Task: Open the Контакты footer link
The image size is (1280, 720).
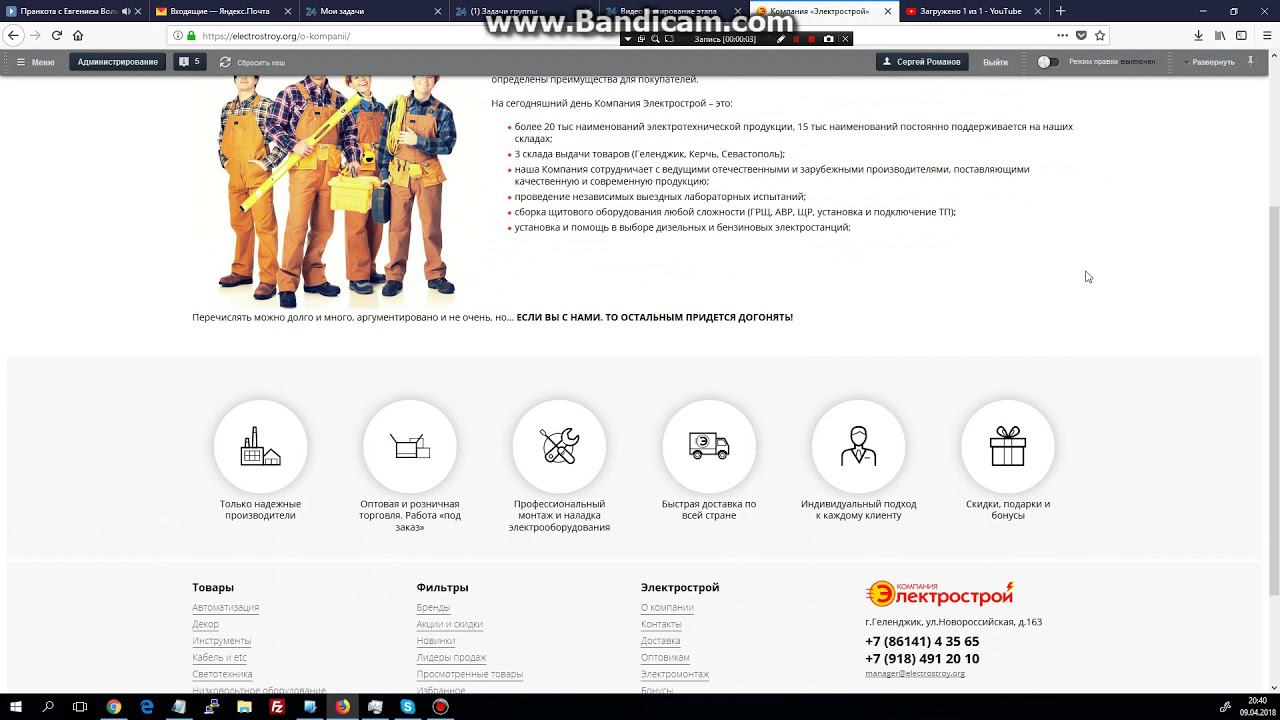Action: point(661,624)
